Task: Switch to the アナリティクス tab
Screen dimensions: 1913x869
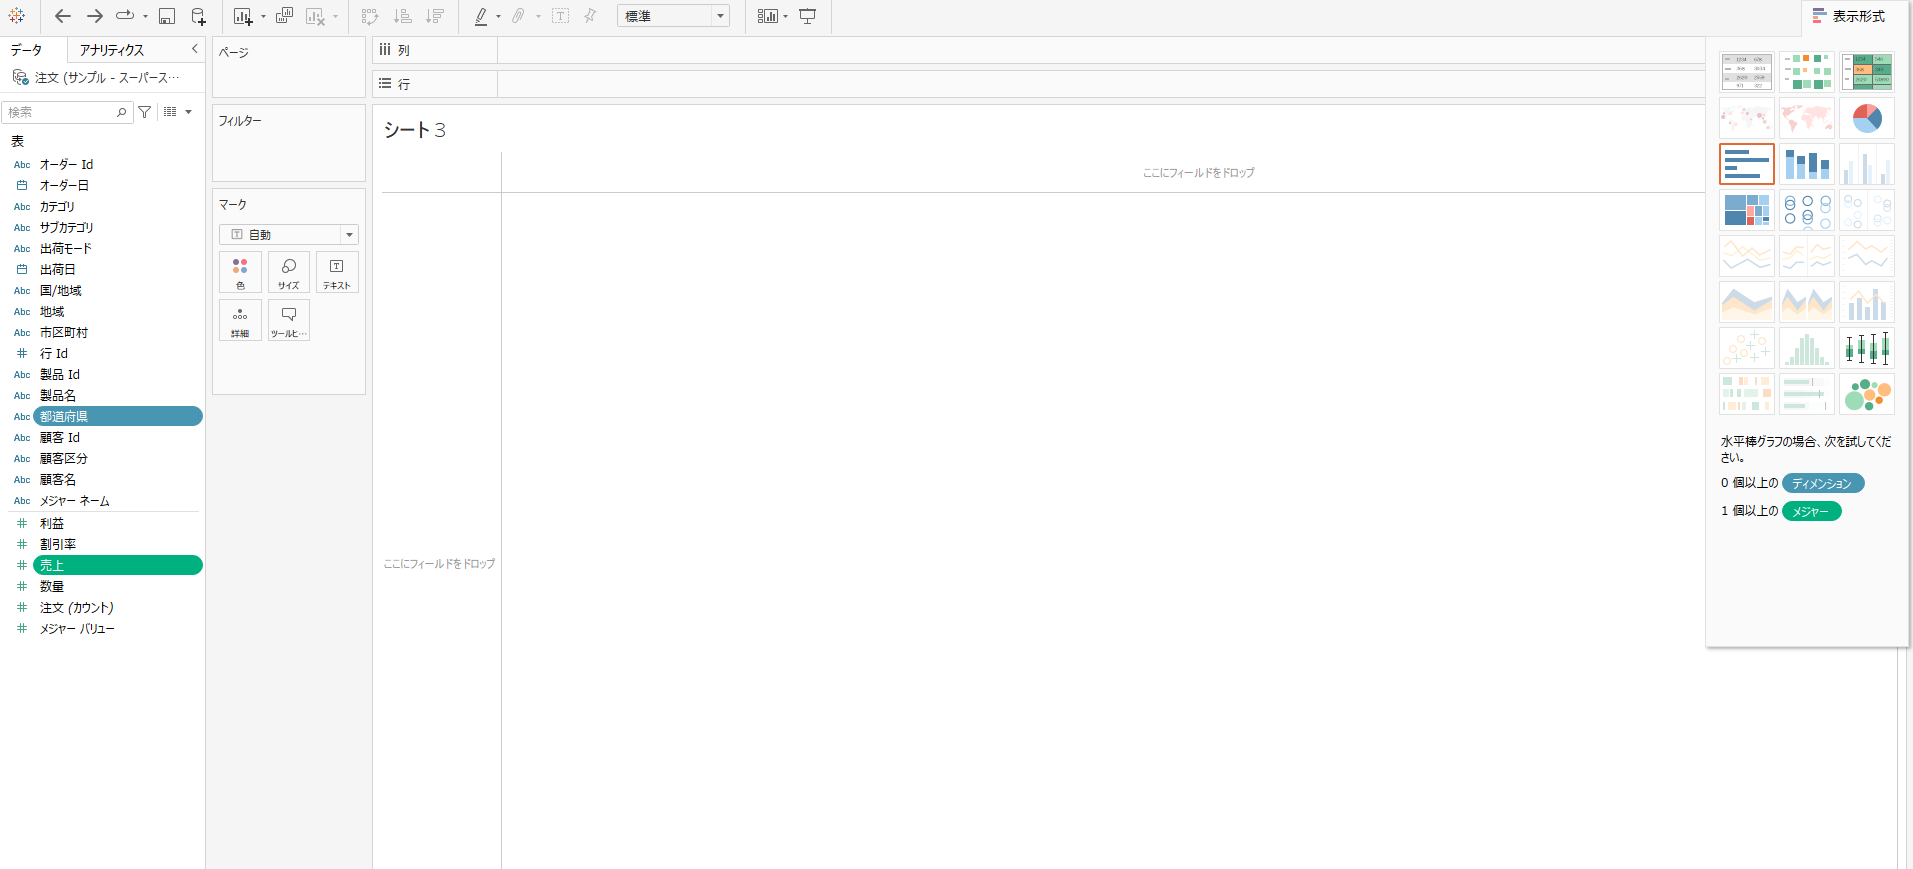Action: coord(112,50)
